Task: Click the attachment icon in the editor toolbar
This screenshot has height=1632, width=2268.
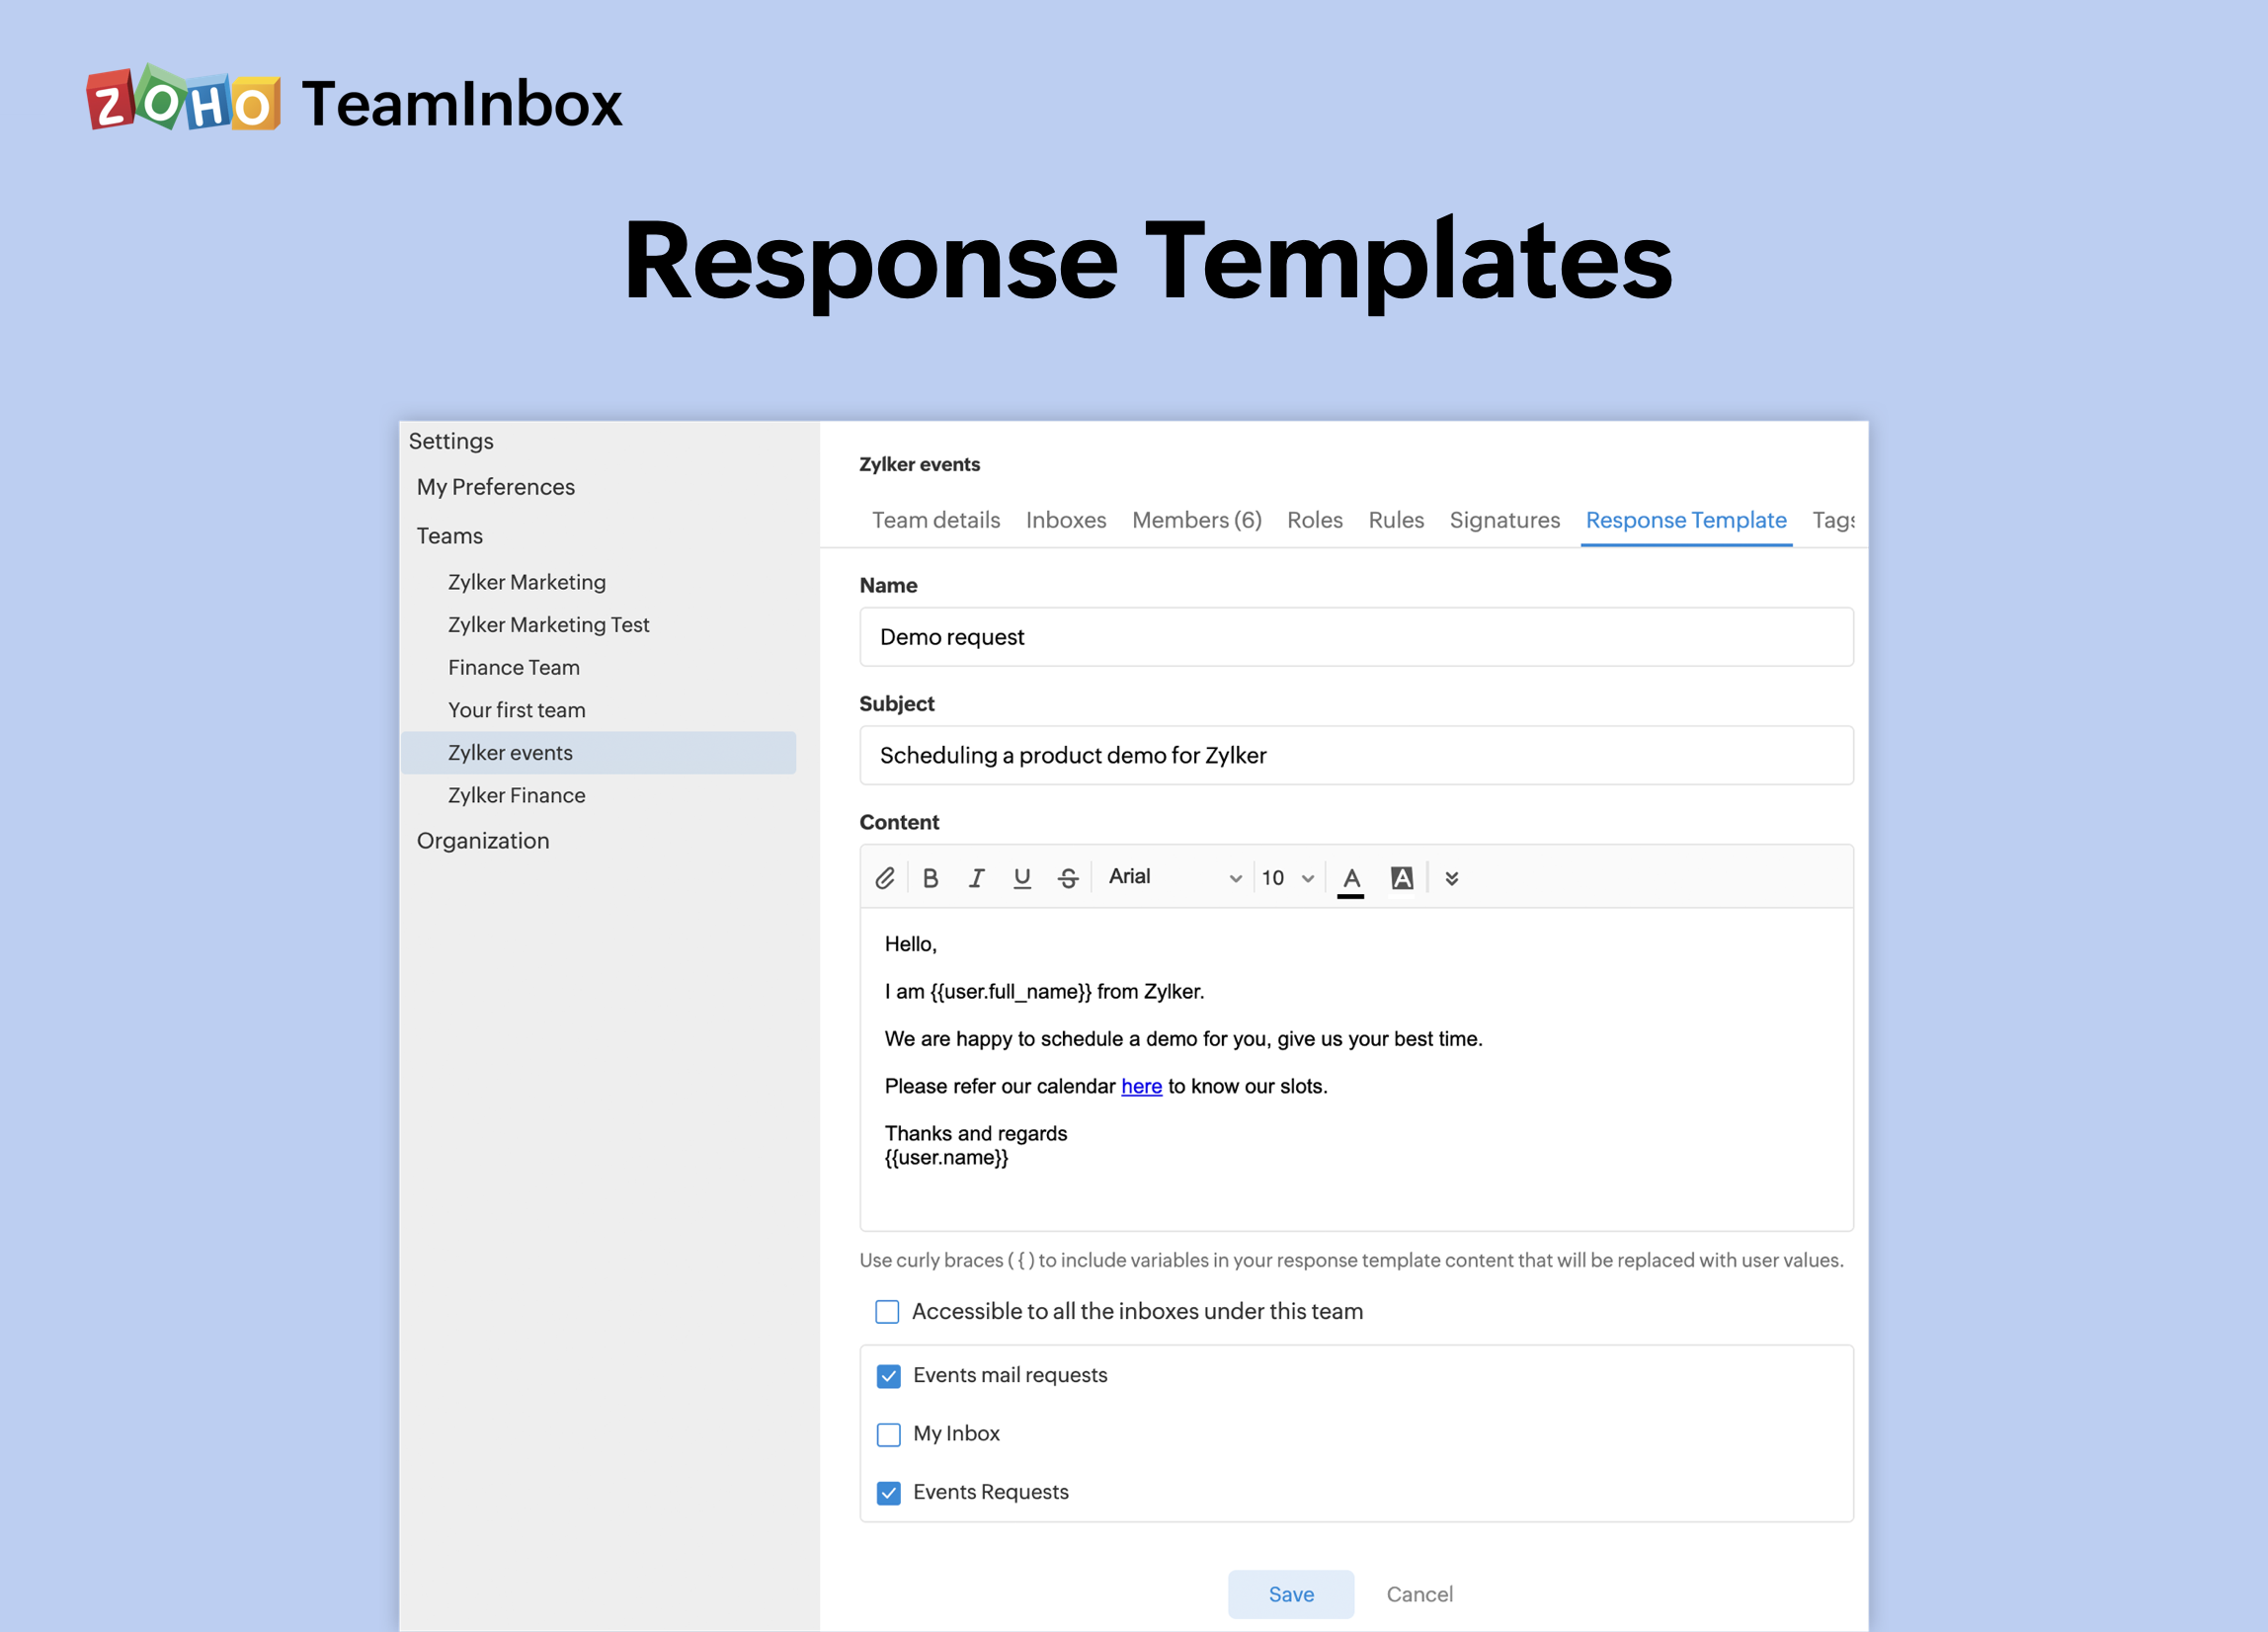Action: (885, 877)
